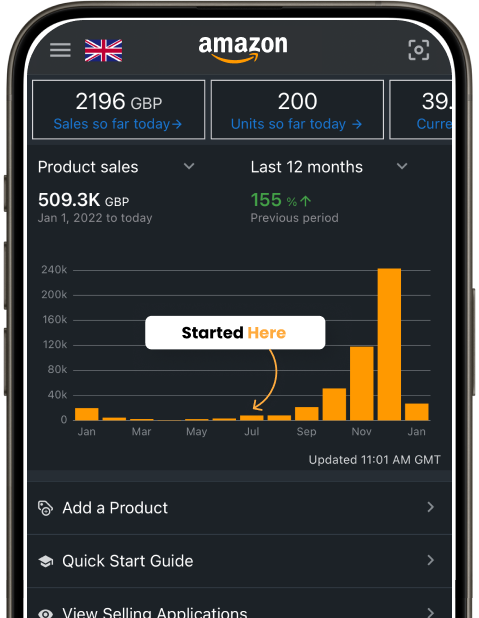The width and height of the screenshot is (479, 618).
Task: Open Sales so far today link
Action: pos(117,124)
